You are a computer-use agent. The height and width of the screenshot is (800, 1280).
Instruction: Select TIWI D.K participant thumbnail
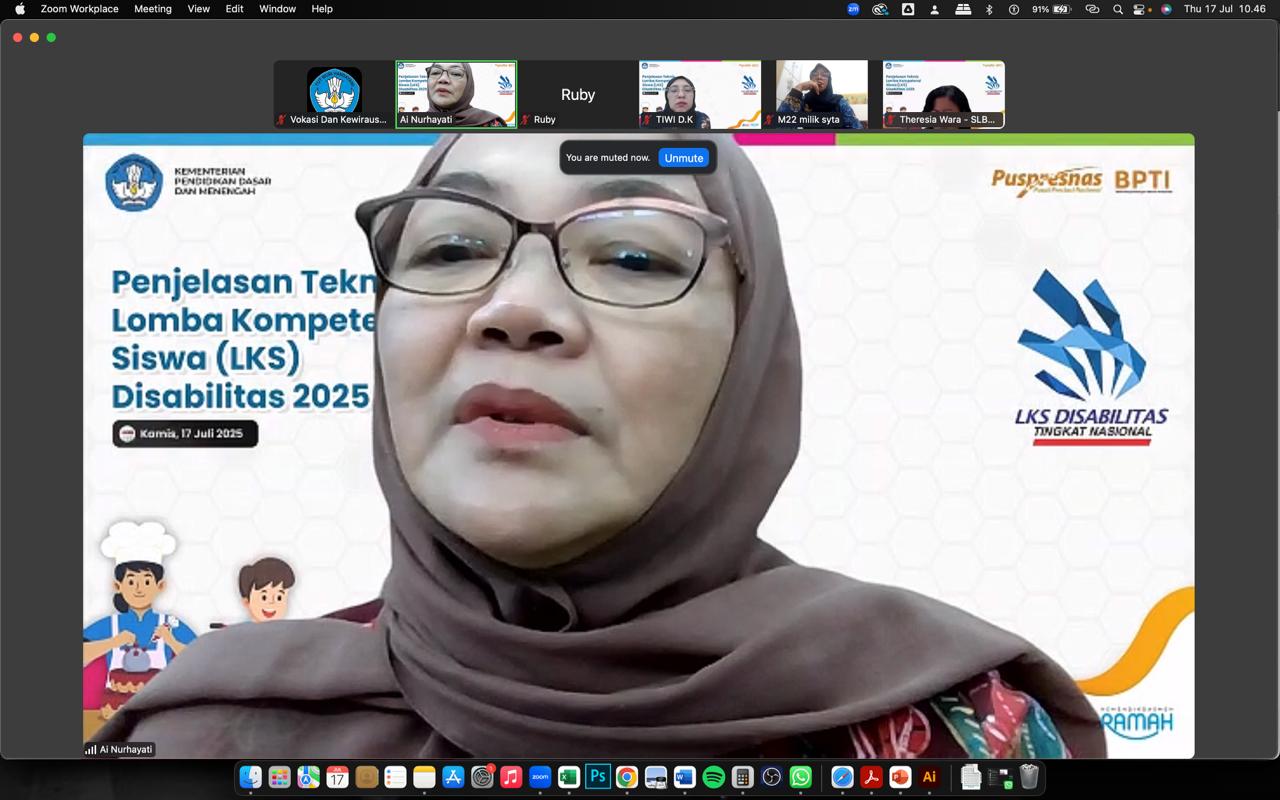point(700,94)
